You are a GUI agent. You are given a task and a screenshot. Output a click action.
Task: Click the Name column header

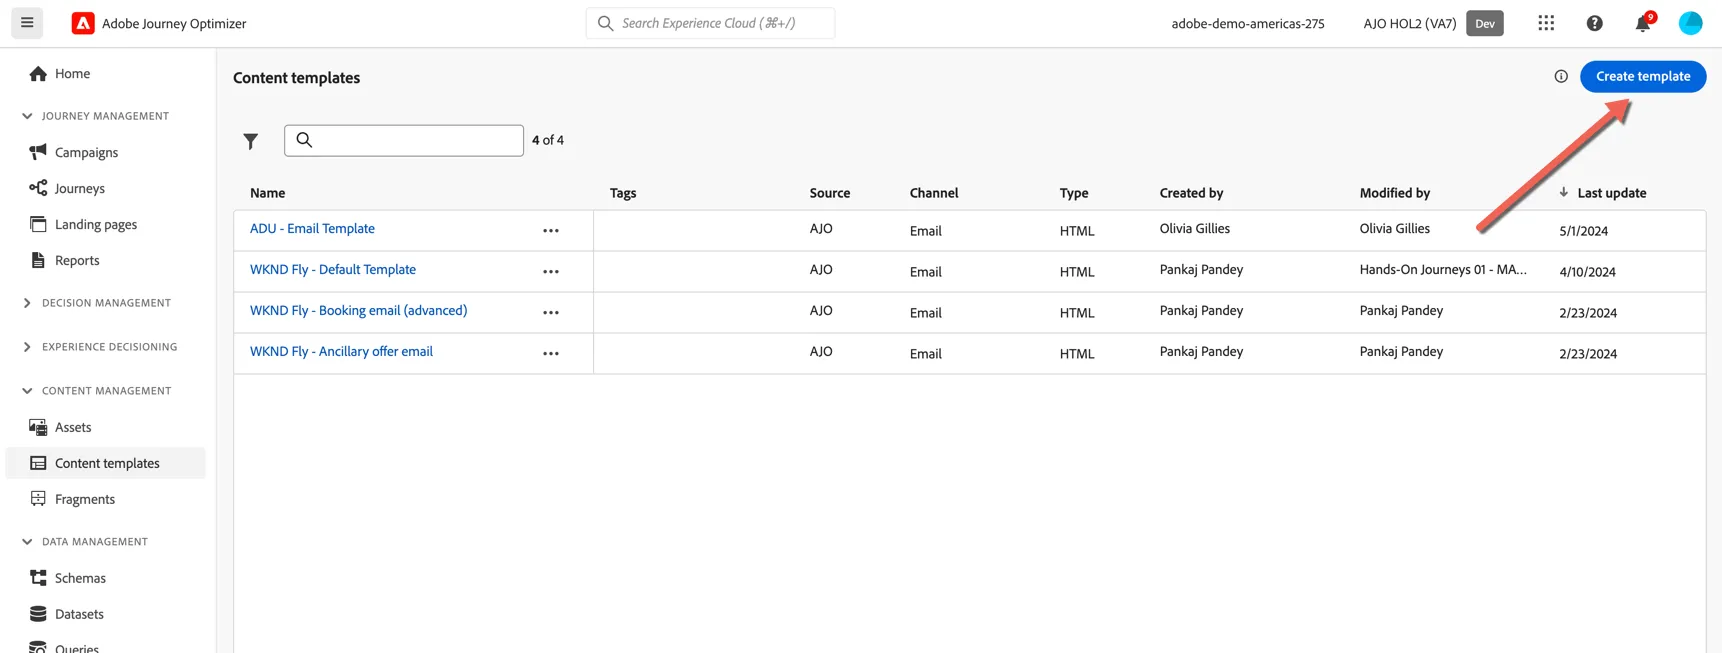point(268,193)
